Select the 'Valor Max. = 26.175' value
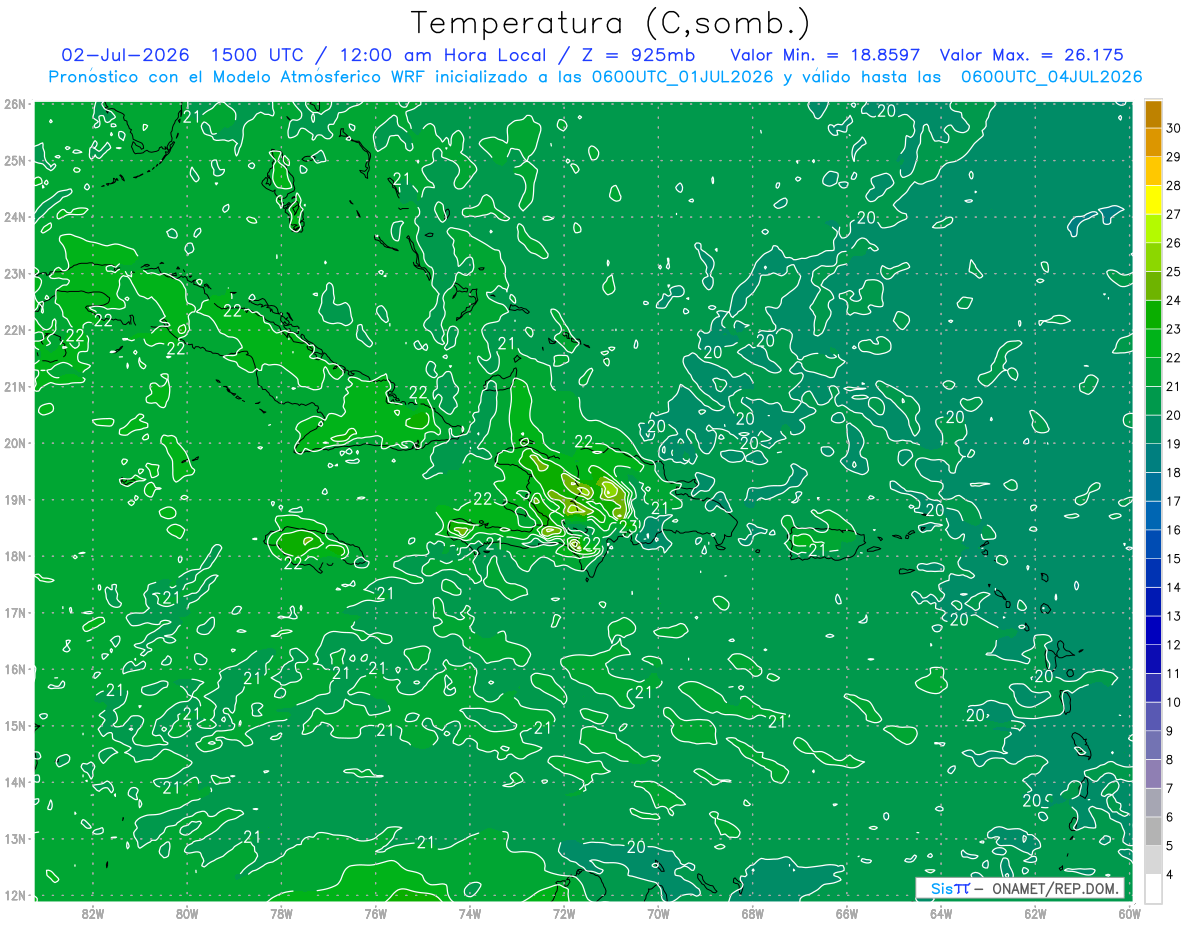This screenshot has height=927, width=1200. (x=1031, y=55)
